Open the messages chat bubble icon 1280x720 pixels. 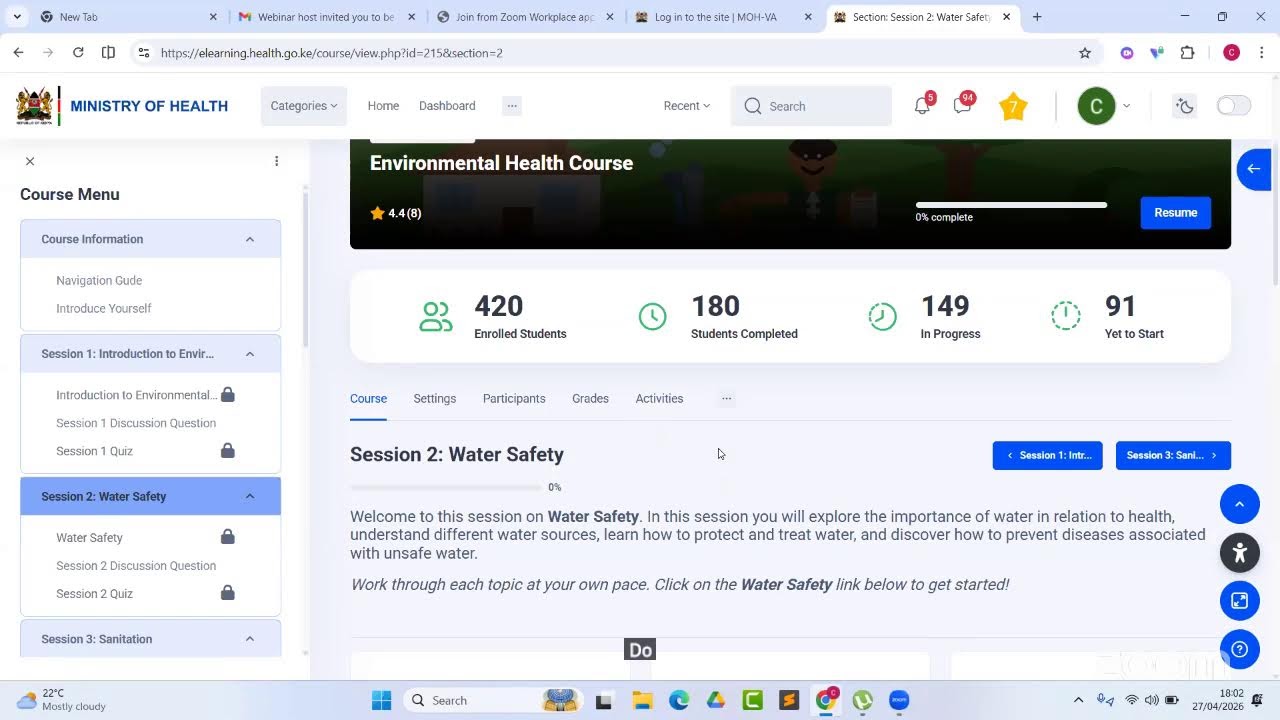[x=962, y=106]
